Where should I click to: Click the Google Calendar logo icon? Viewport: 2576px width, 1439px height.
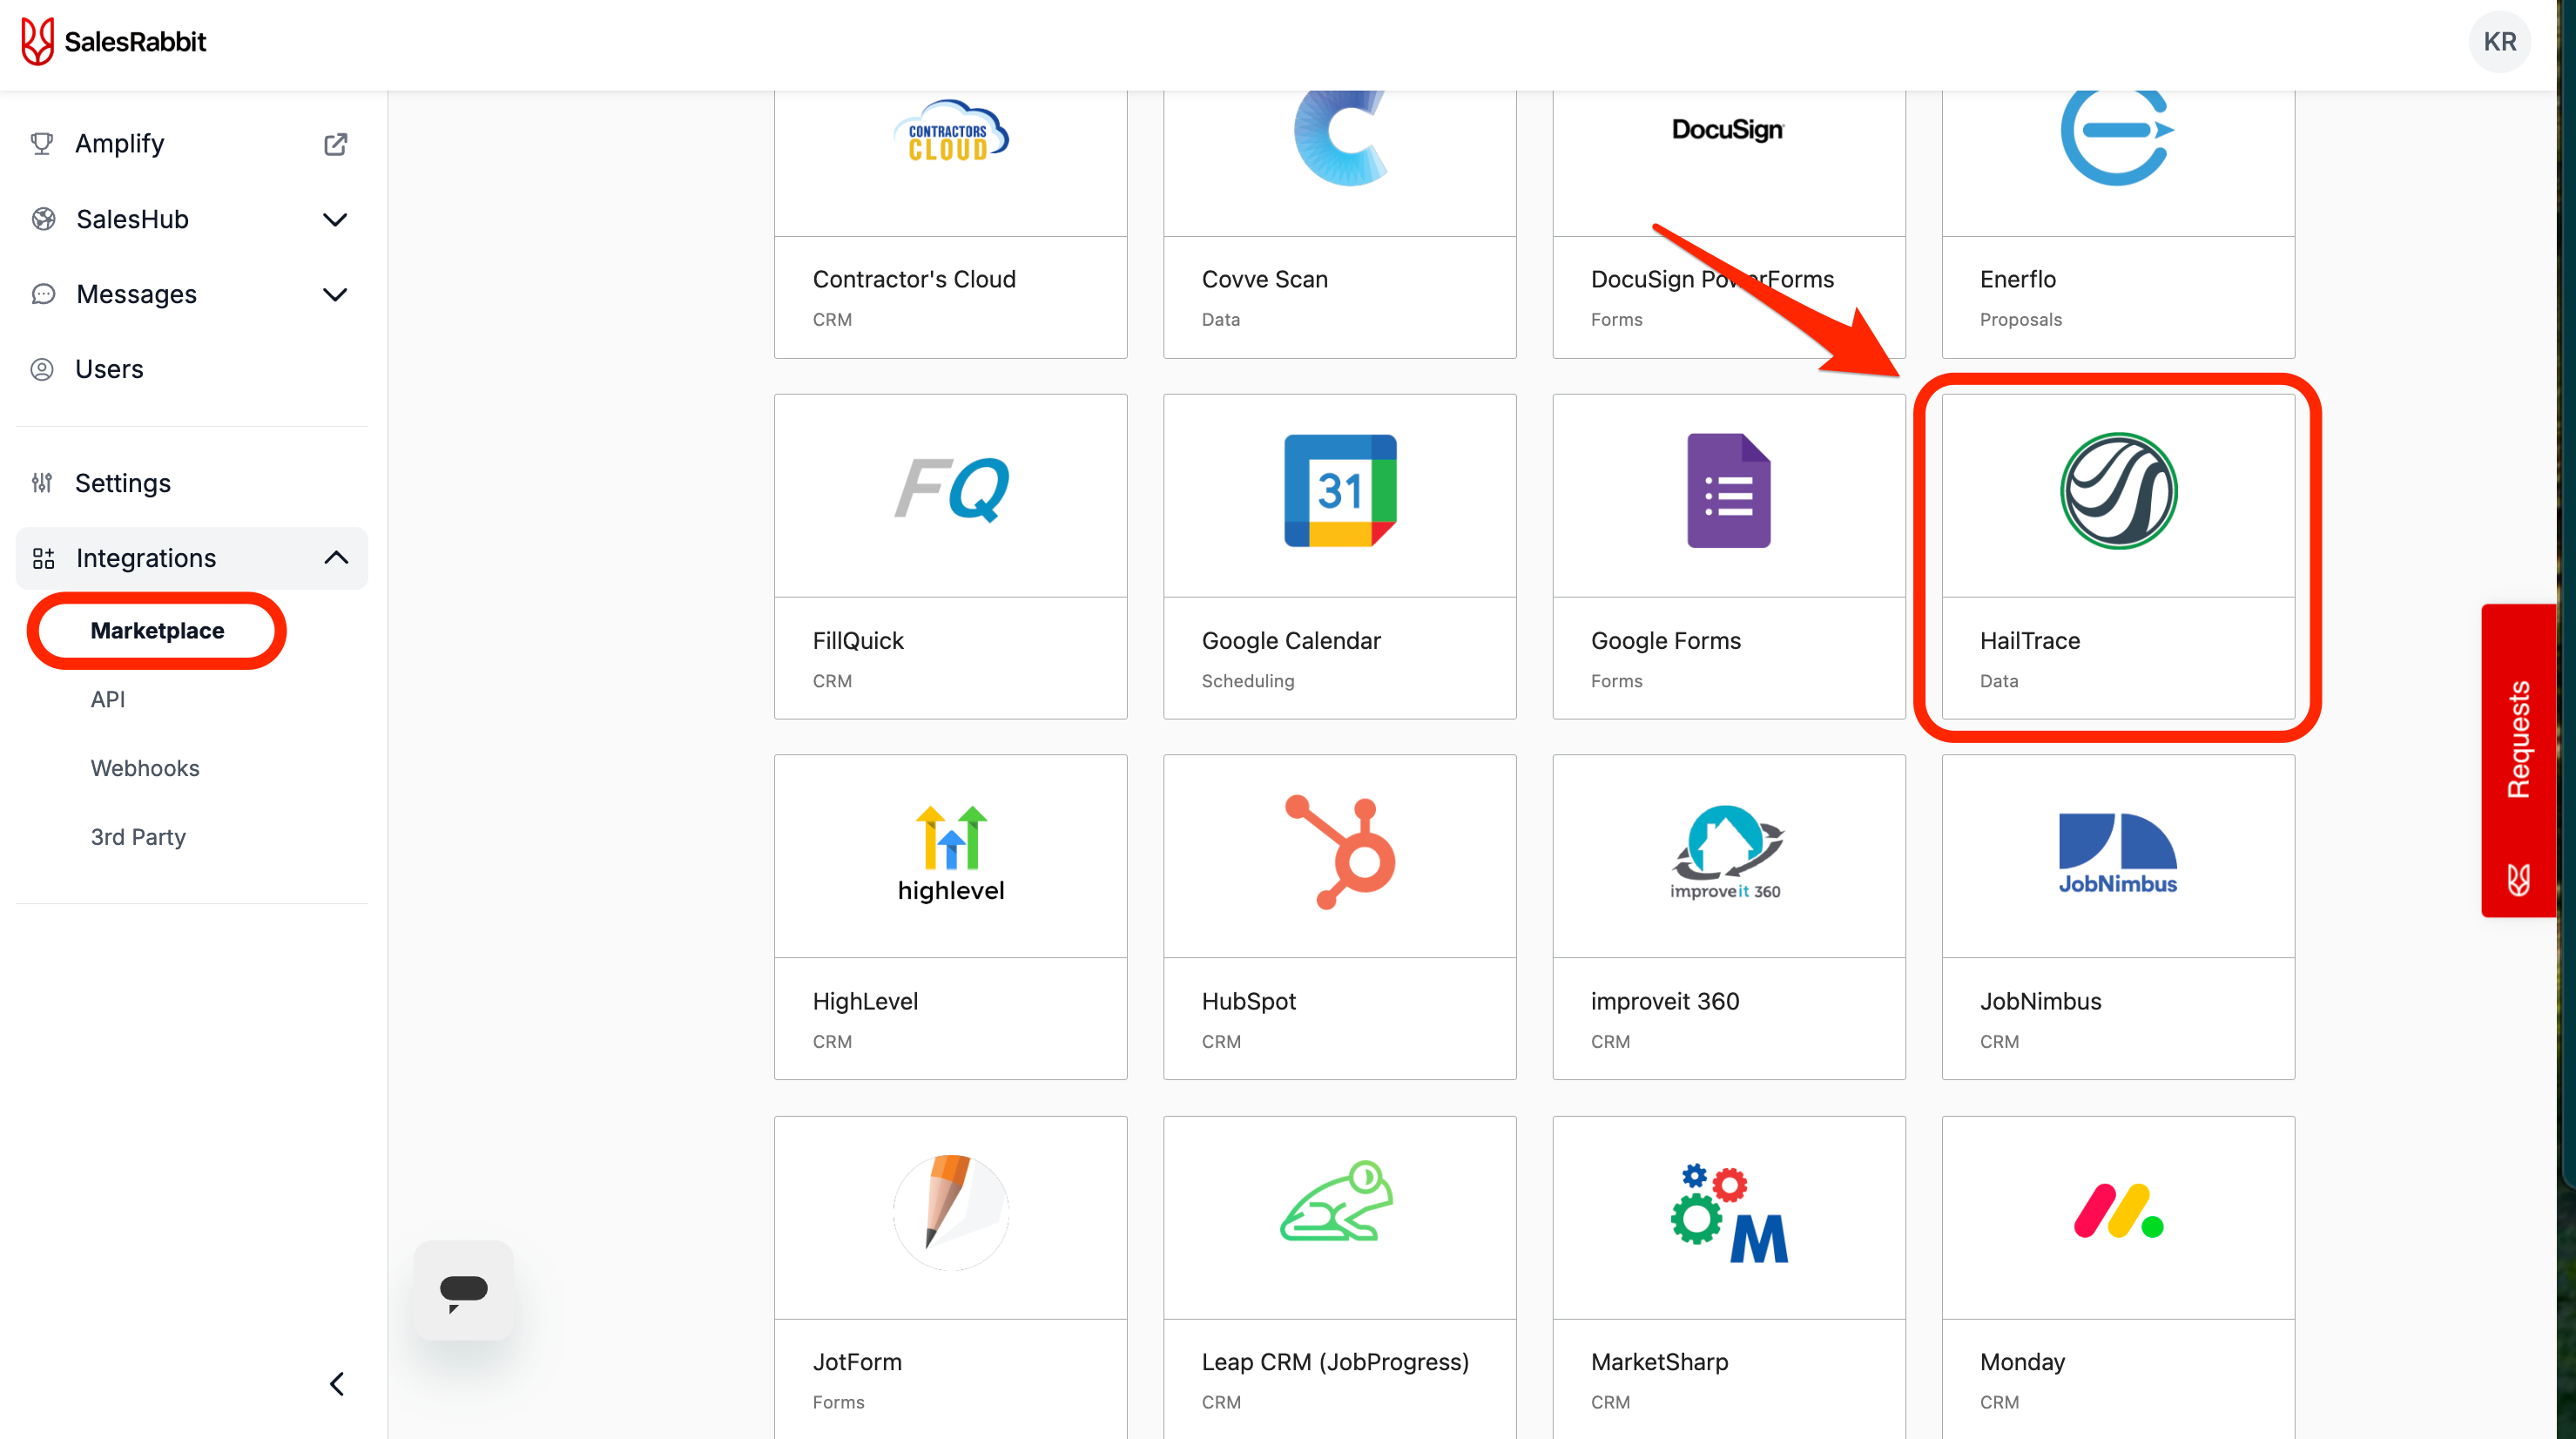1339,491
